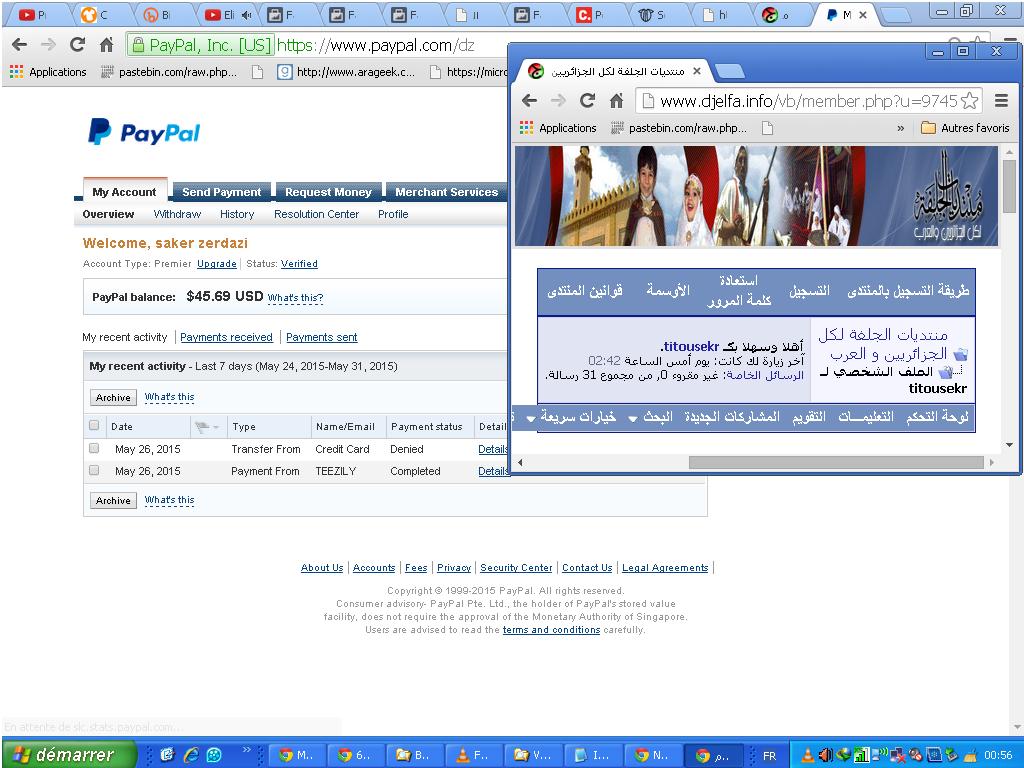1024x768 pixels.
Task: Open the titousekr welcome username link
Action: 691,346
